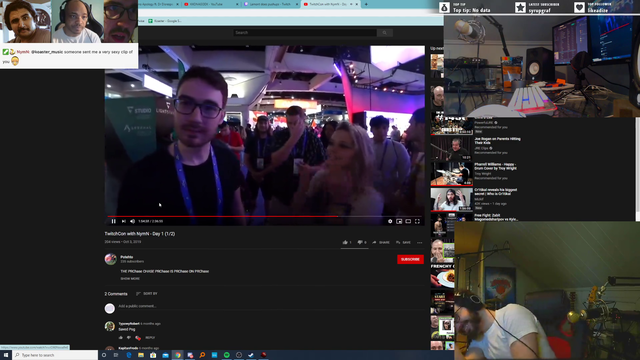This screenshot has width=640, height=360.
Task: Click the magnifier search button
Action: 384,33
